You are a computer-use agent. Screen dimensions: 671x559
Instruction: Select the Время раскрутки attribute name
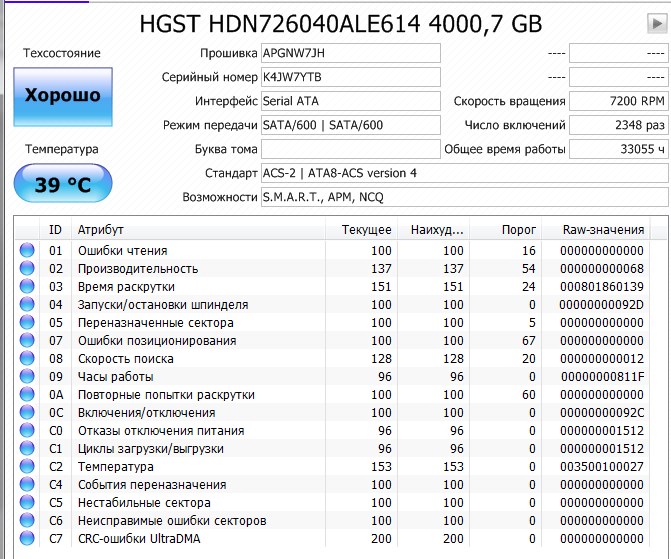click(x=126, y=287)
